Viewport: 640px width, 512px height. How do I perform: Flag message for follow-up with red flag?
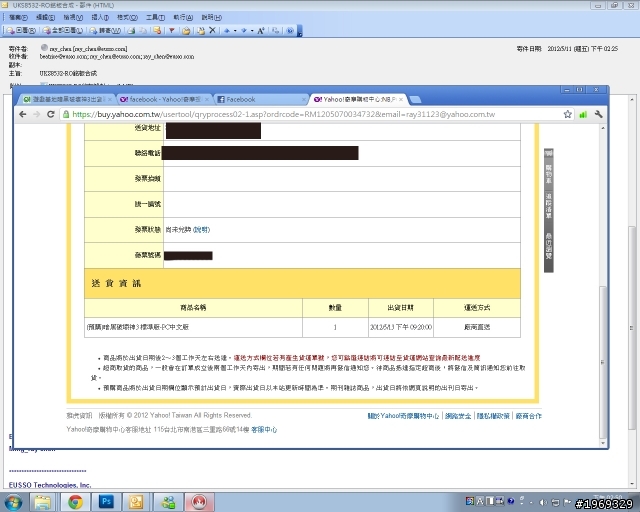click(x=172, y=31)
